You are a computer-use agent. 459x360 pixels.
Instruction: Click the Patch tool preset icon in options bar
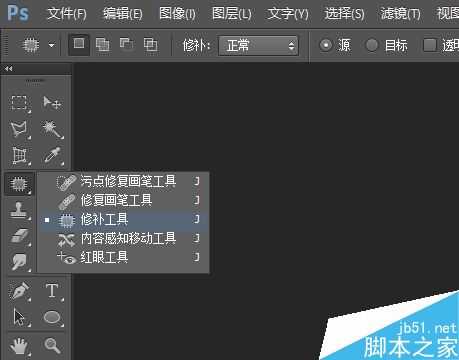(31, 45)
